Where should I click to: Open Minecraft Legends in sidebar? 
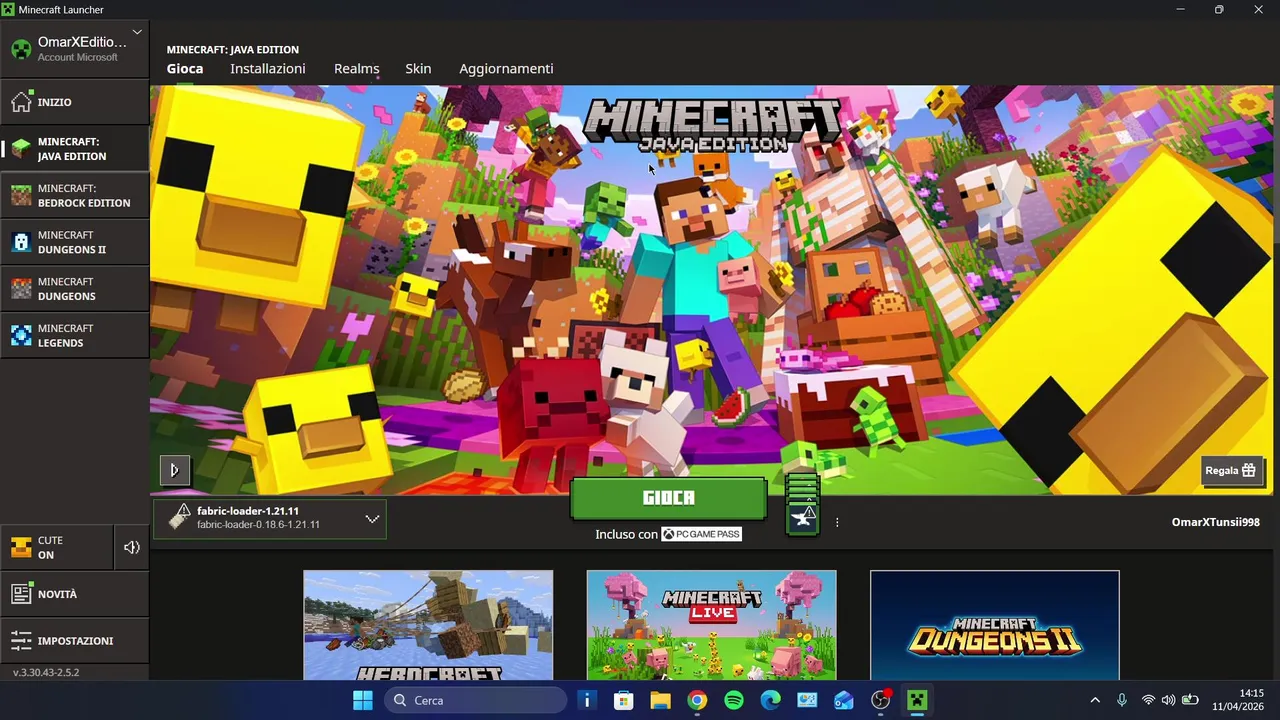[75, 335]
